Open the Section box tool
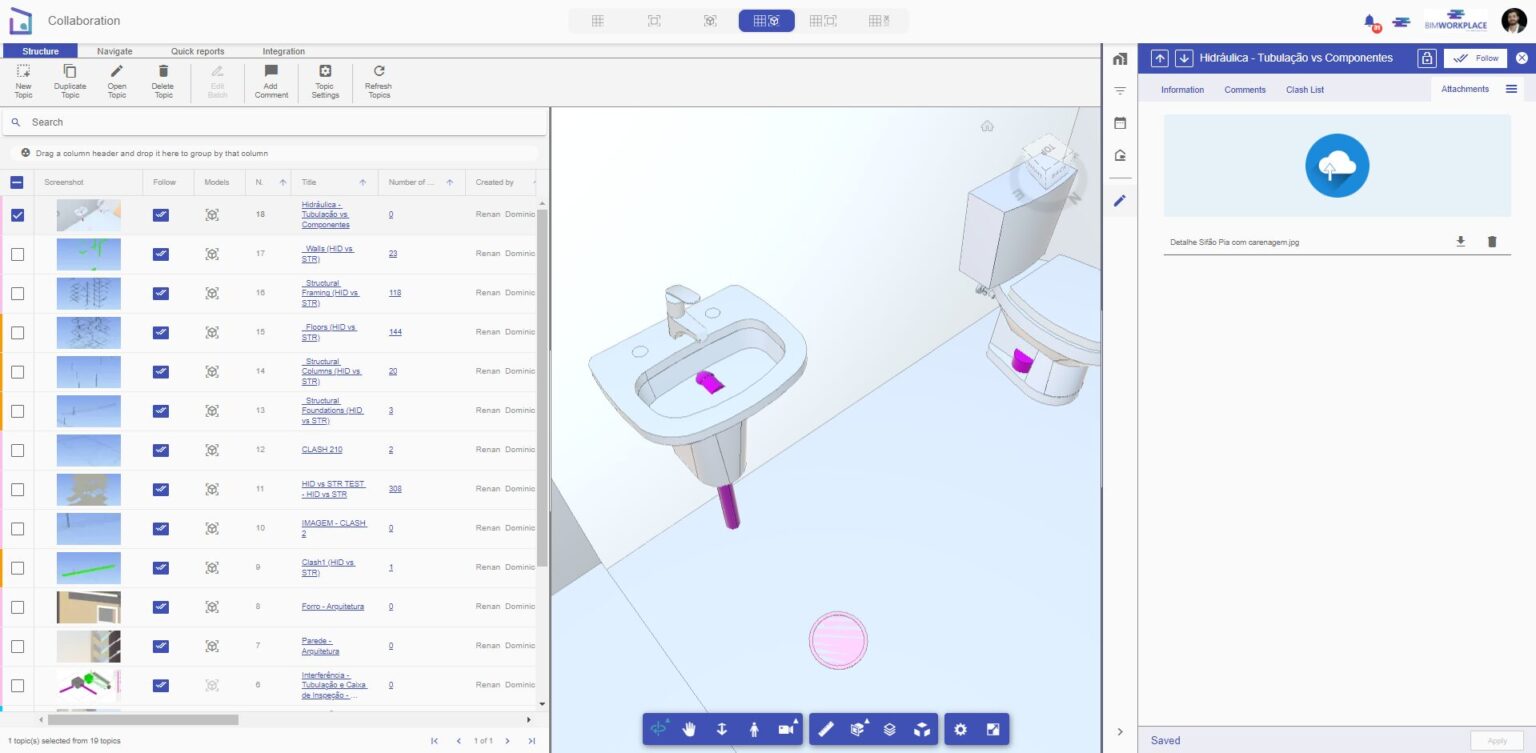This screenshot has height=753, width=1536. 857,729
